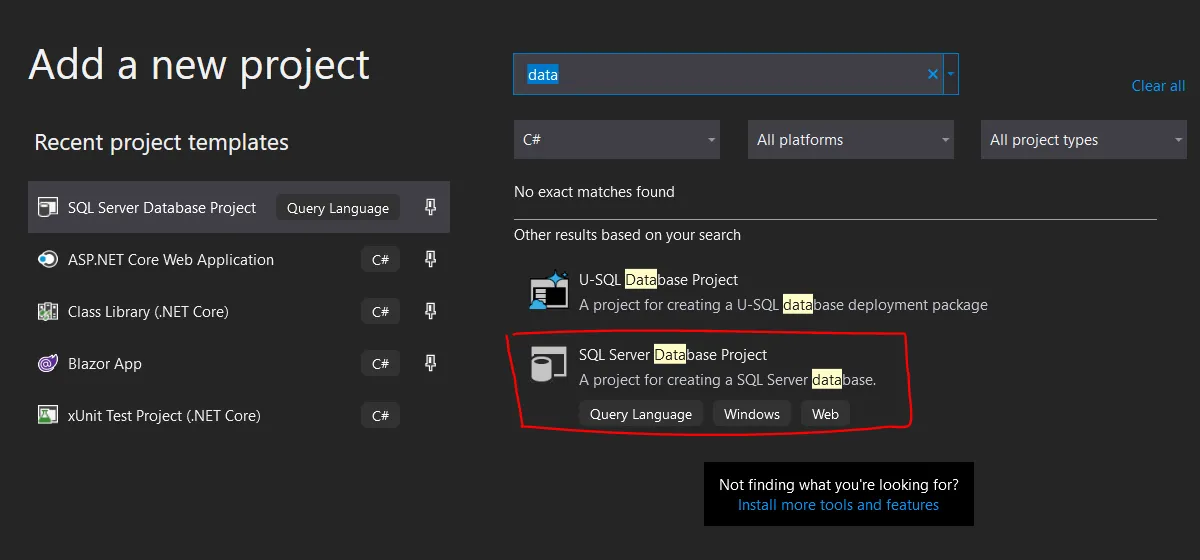Open the C# language filter dropdown
The width and height of the screenshot is (1200, 560).
(x=616, y=140)
